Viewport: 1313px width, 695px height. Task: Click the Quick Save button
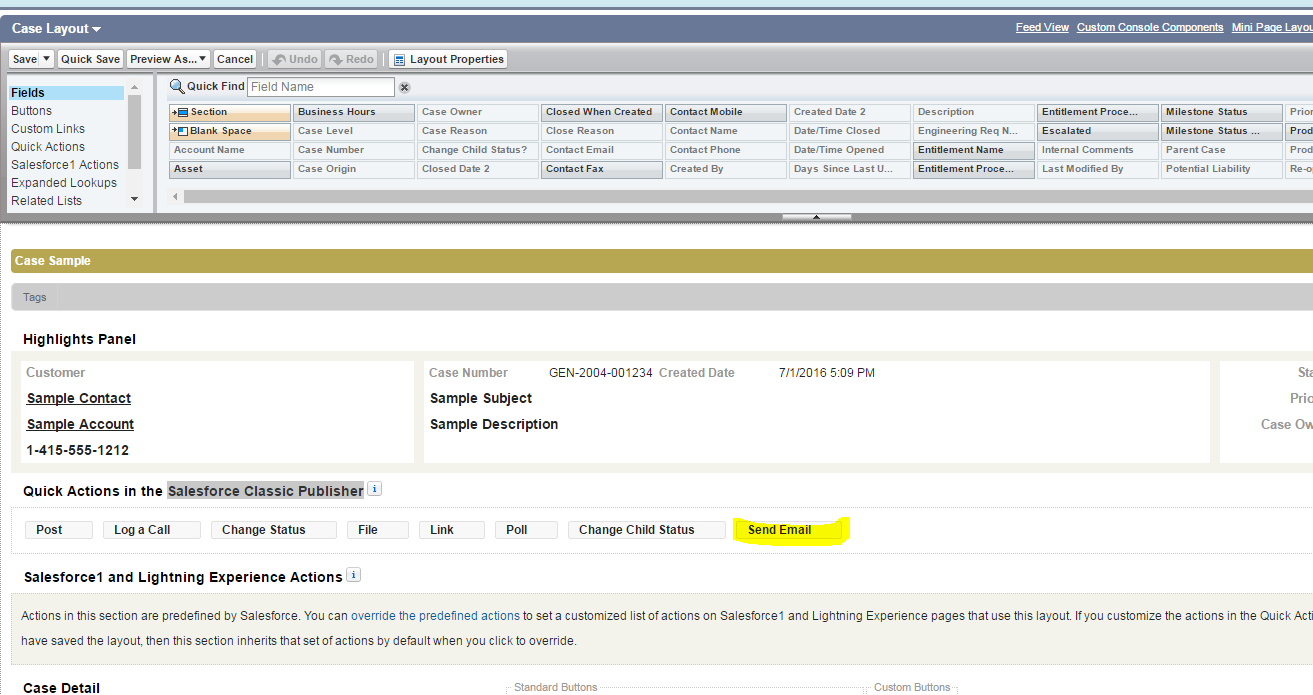(90, 59)
